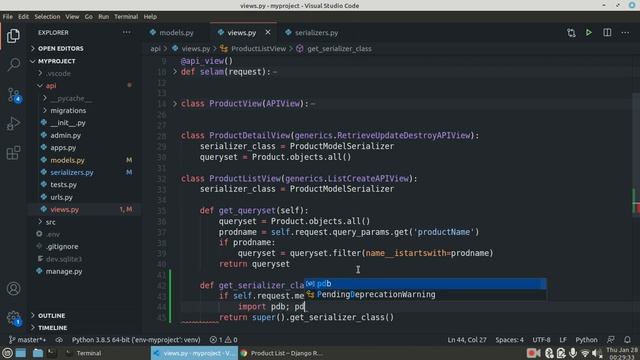Screen dimensions: 640x360
Task: Open the File menu
Action: (x=7, y=17)
